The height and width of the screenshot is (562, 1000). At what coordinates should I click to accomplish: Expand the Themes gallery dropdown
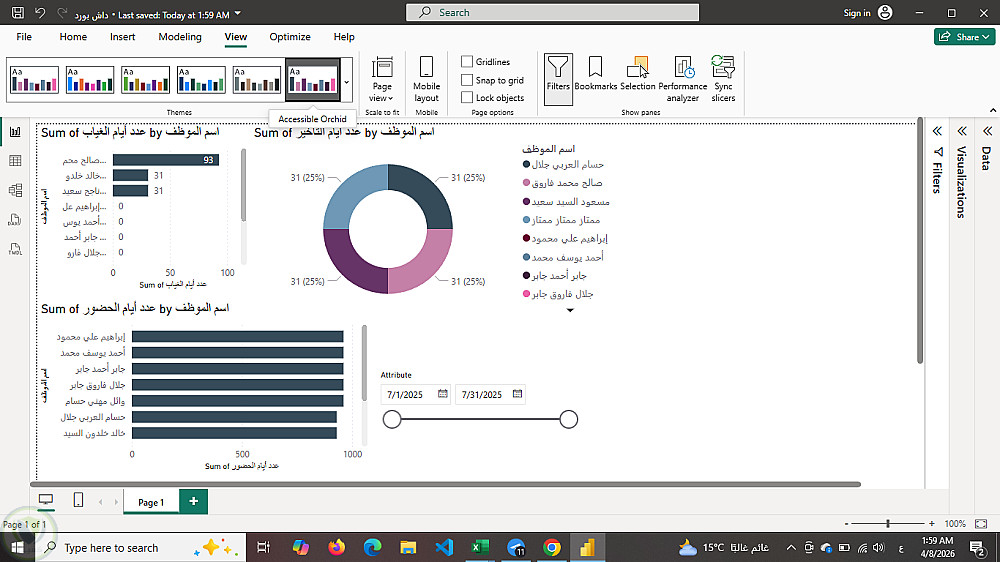click(347, 82)
